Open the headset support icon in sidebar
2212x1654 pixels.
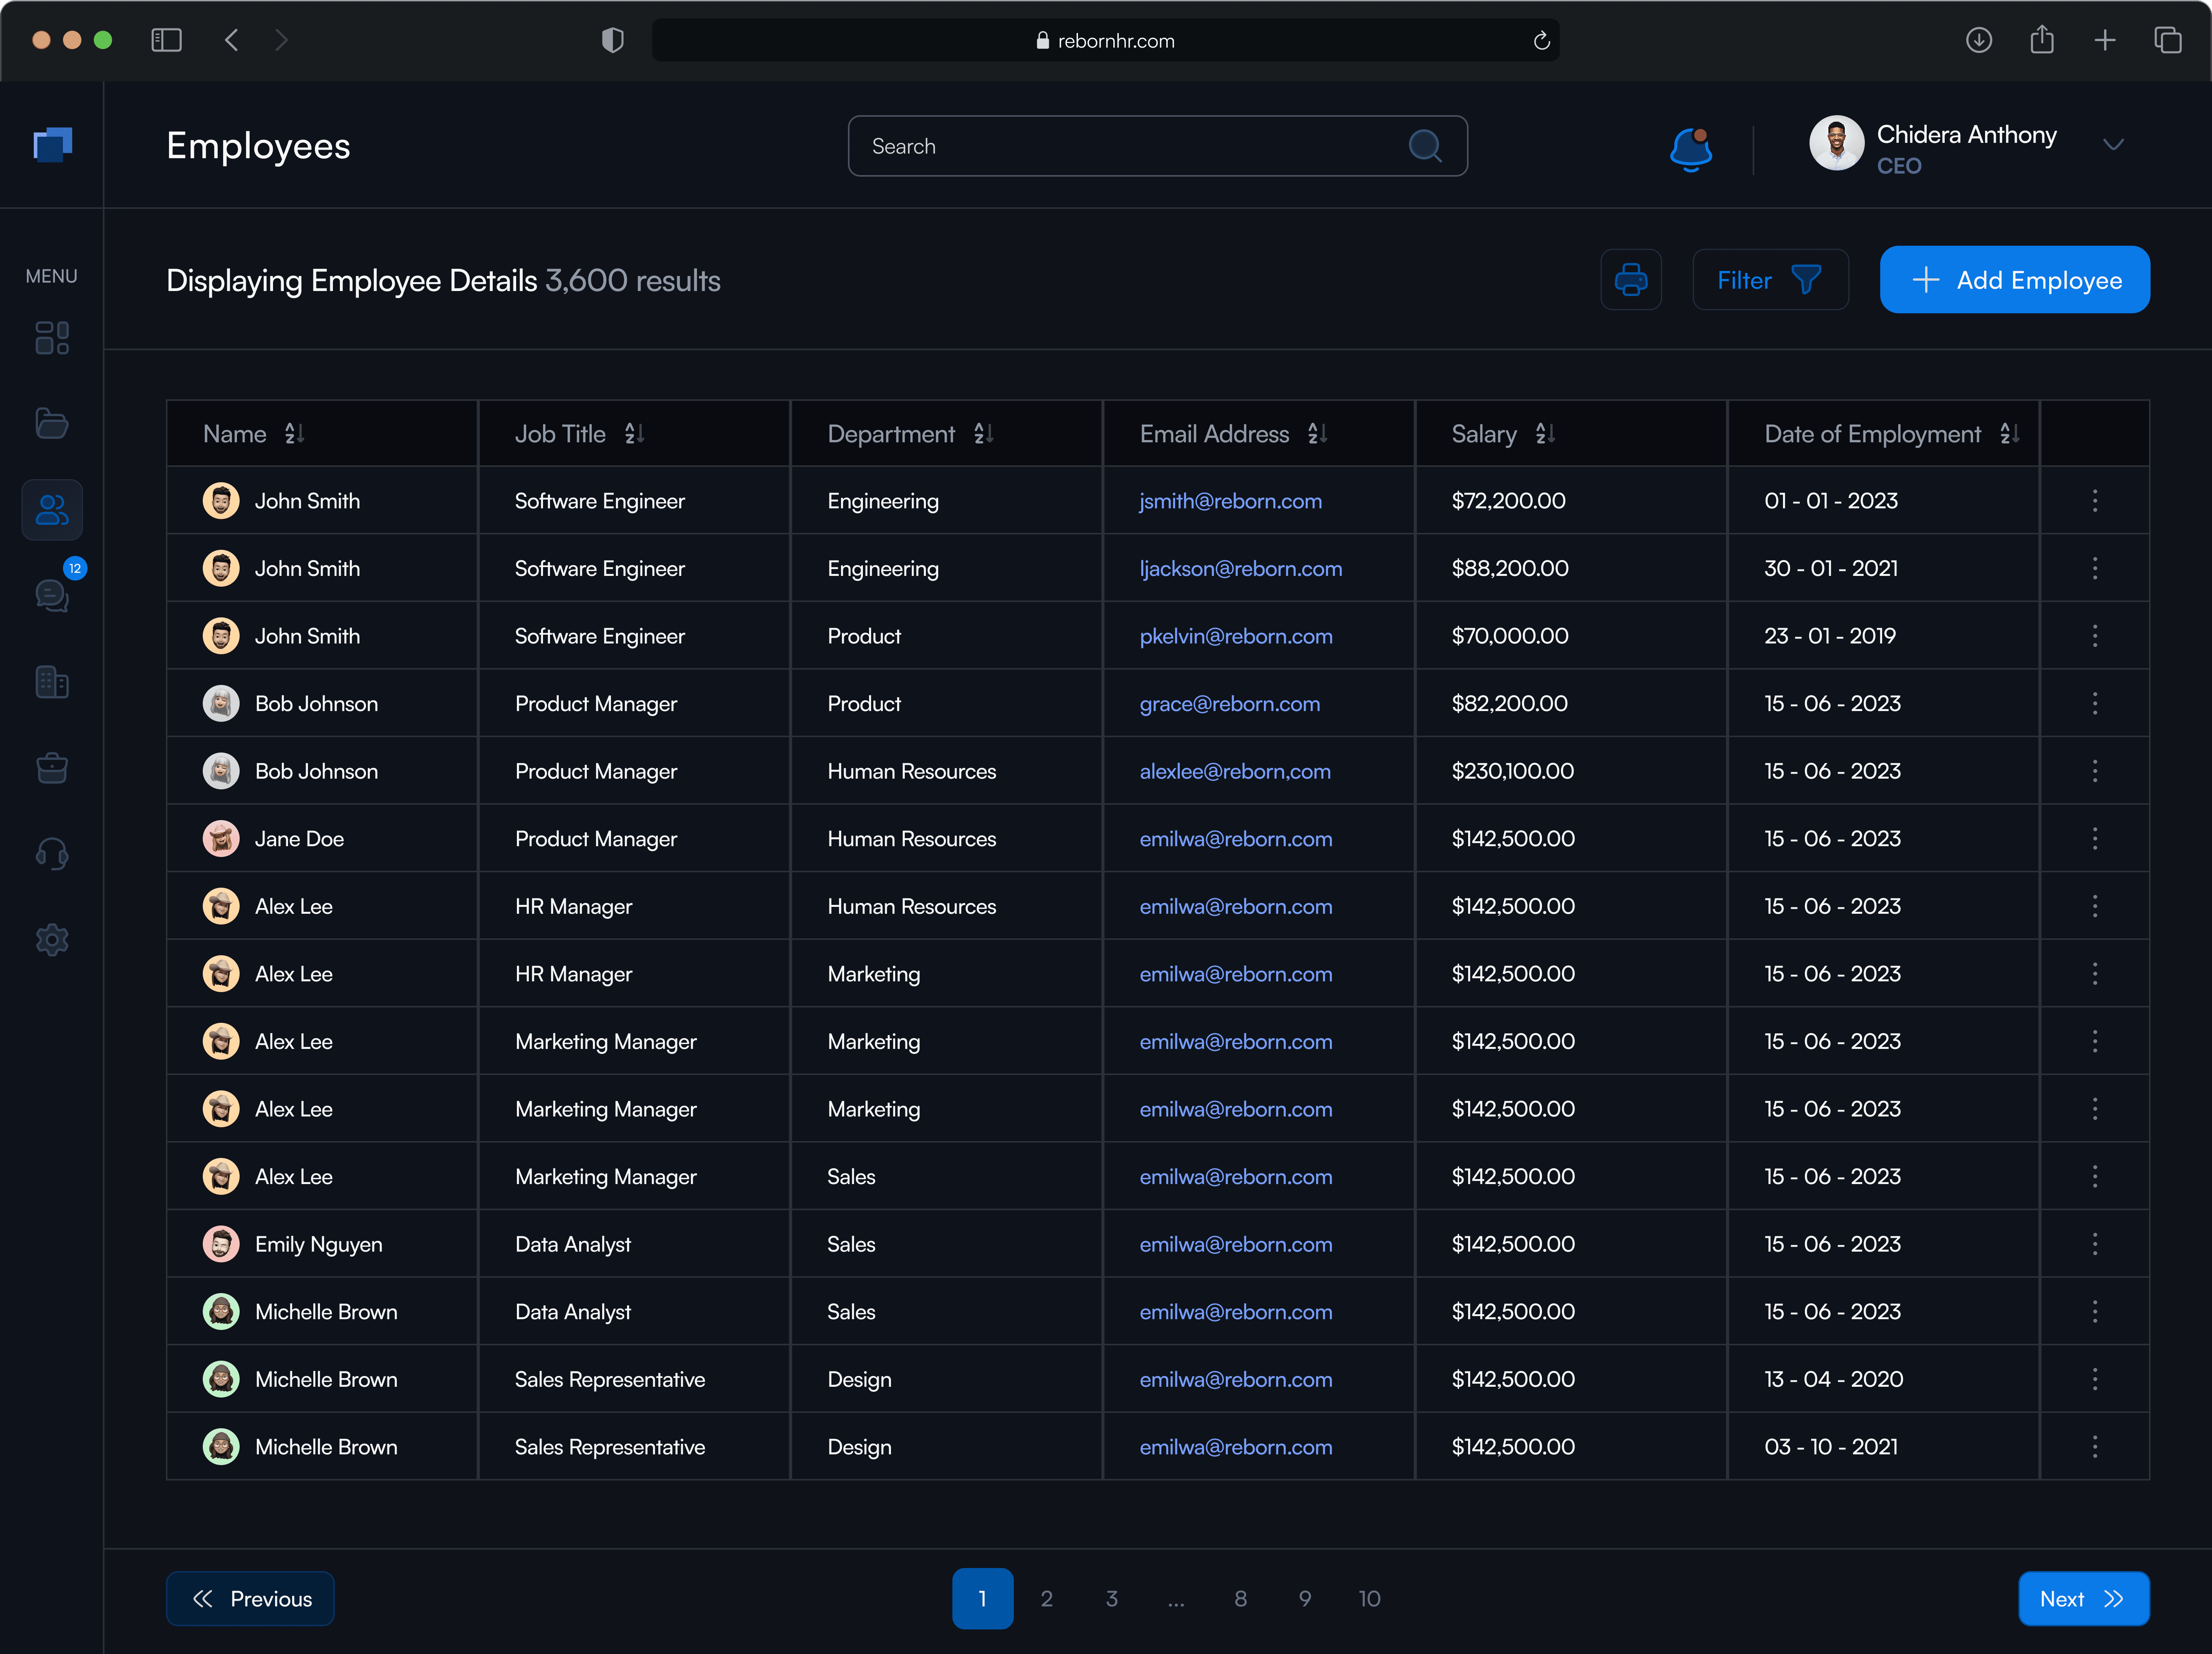click(52, 854)
